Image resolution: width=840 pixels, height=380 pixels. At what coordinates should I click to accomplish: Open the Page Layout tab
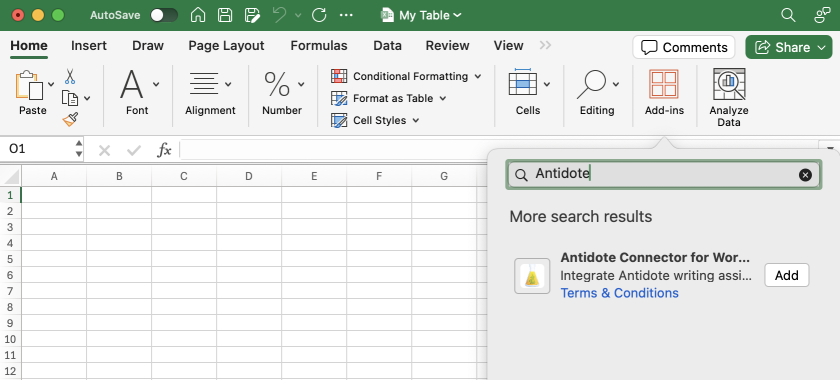tap(226, 46)
